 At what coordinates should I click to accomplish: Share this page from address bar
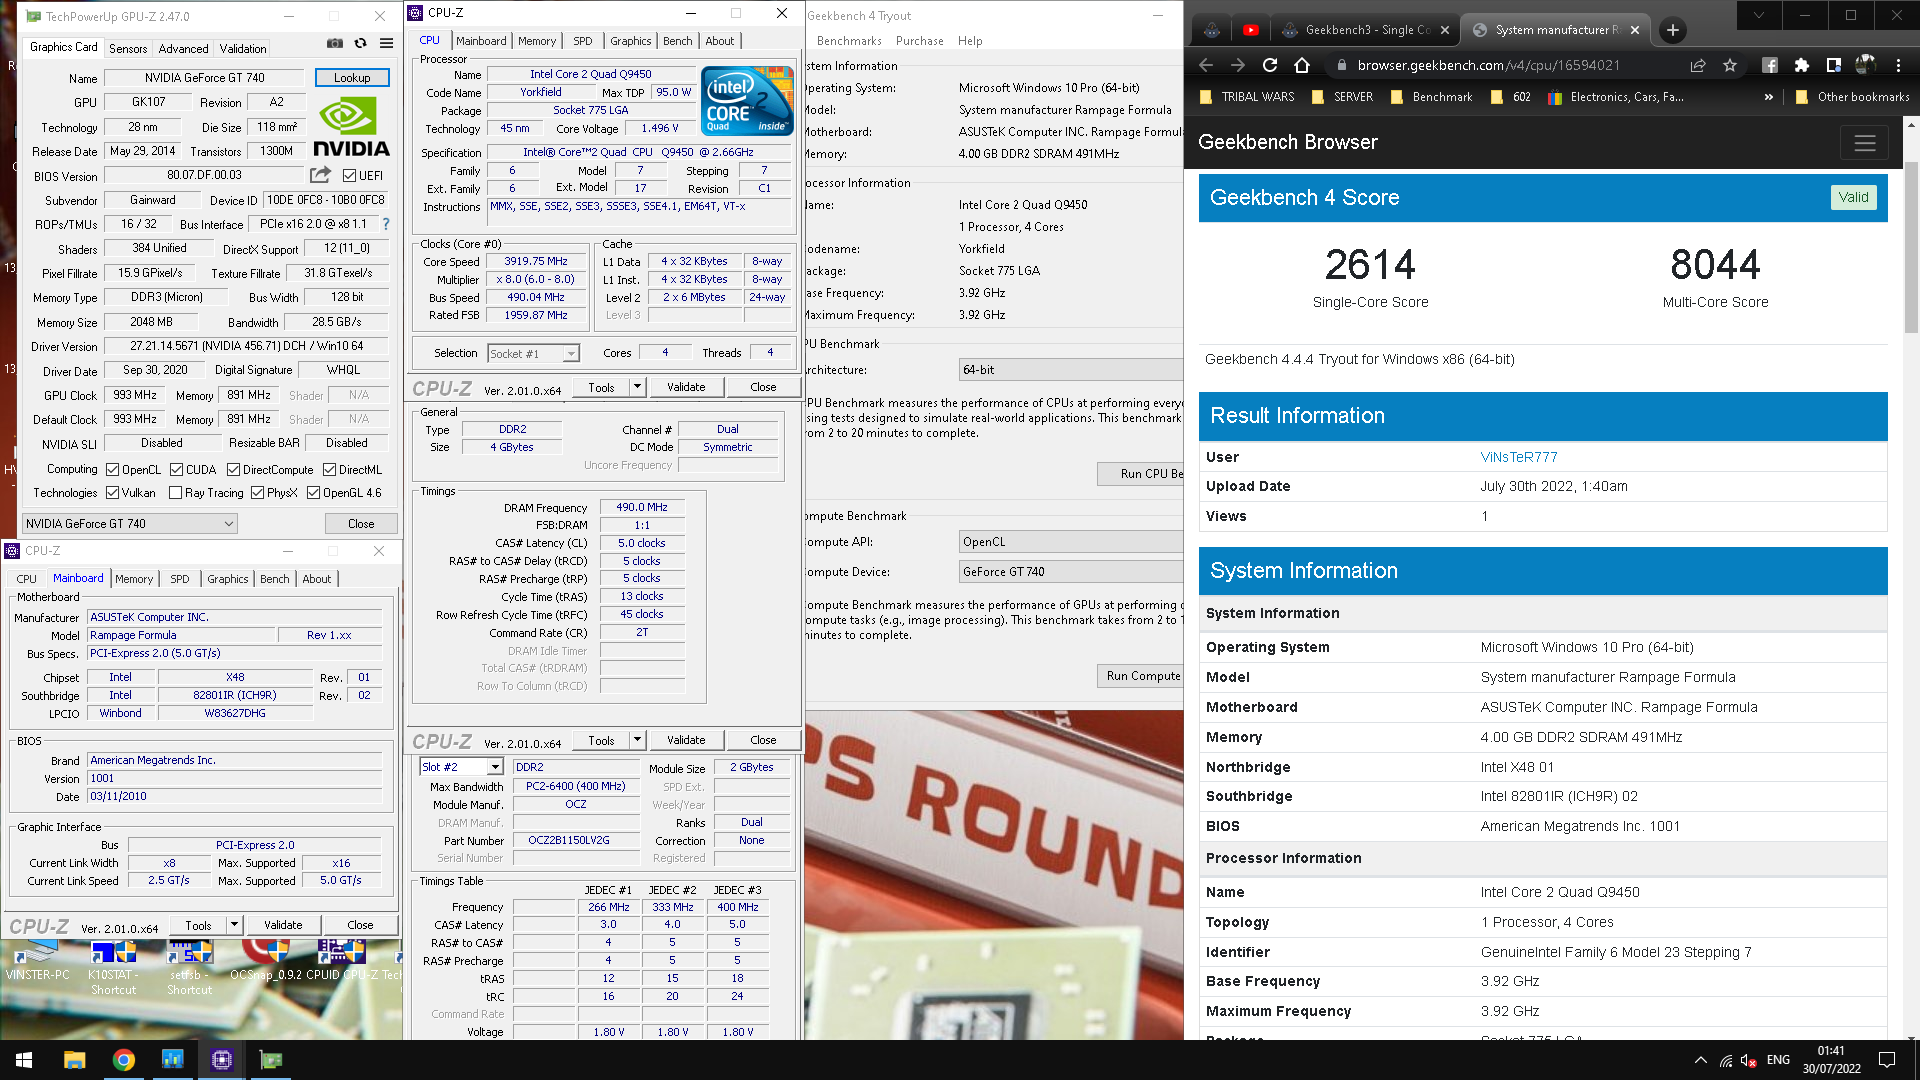coord(1698,65)
